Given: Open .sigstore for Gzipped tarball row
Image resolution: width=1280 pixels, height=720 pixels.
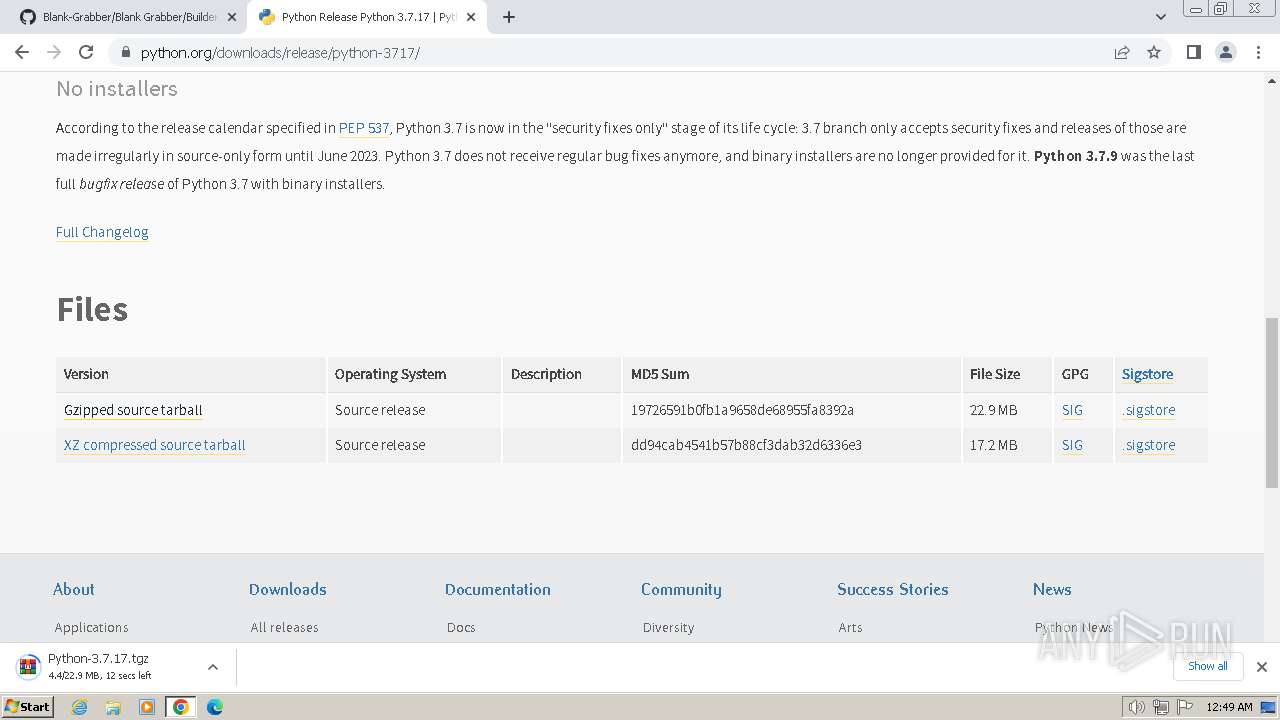Looking at the screenshot, I should [x=1149, y=410].
